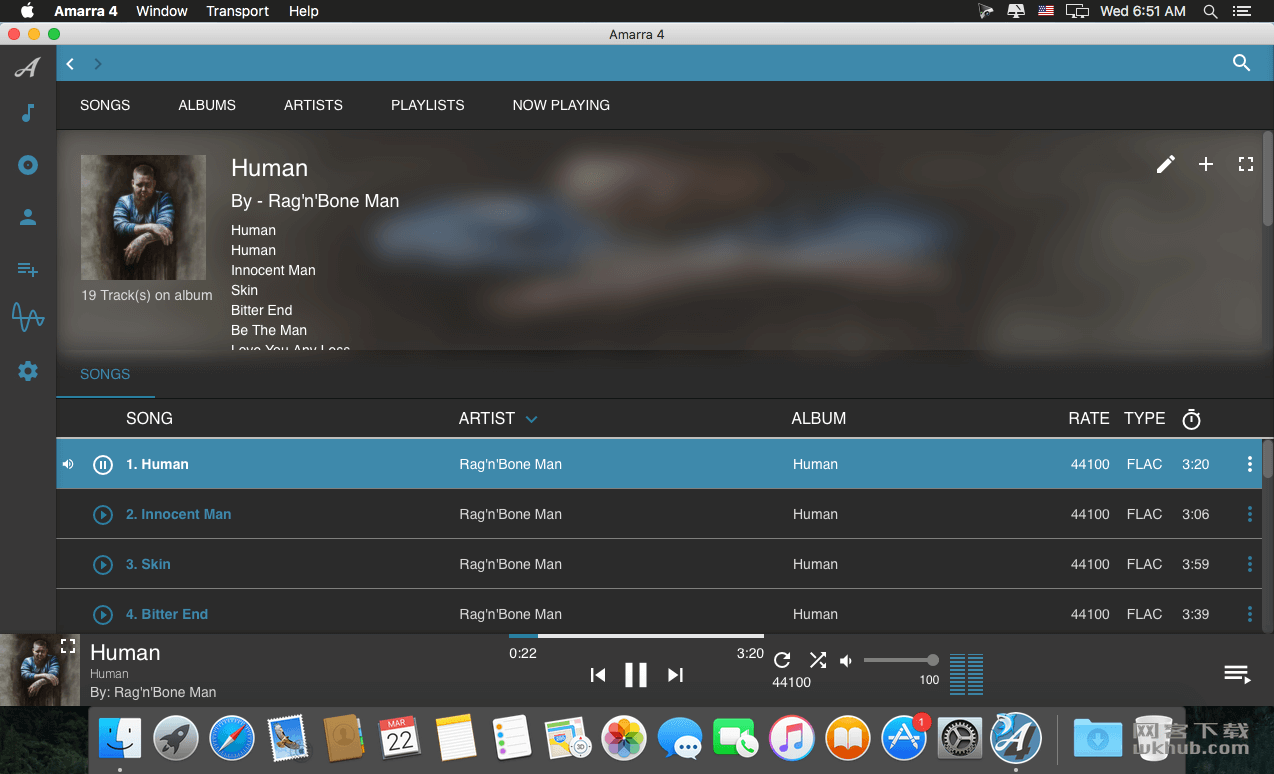Open more options for Human row
This screenshot has width=1274, height=774.
coord(1249,464)
